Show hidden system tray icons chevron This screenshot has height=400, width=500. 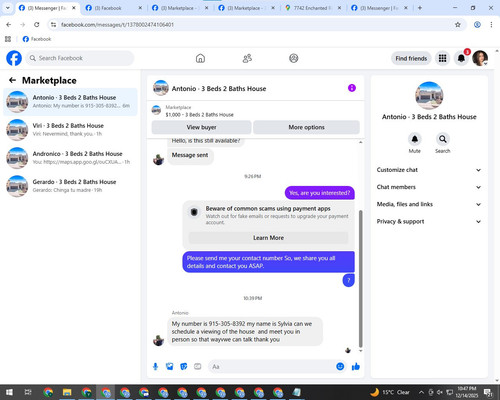click(421, 392)
